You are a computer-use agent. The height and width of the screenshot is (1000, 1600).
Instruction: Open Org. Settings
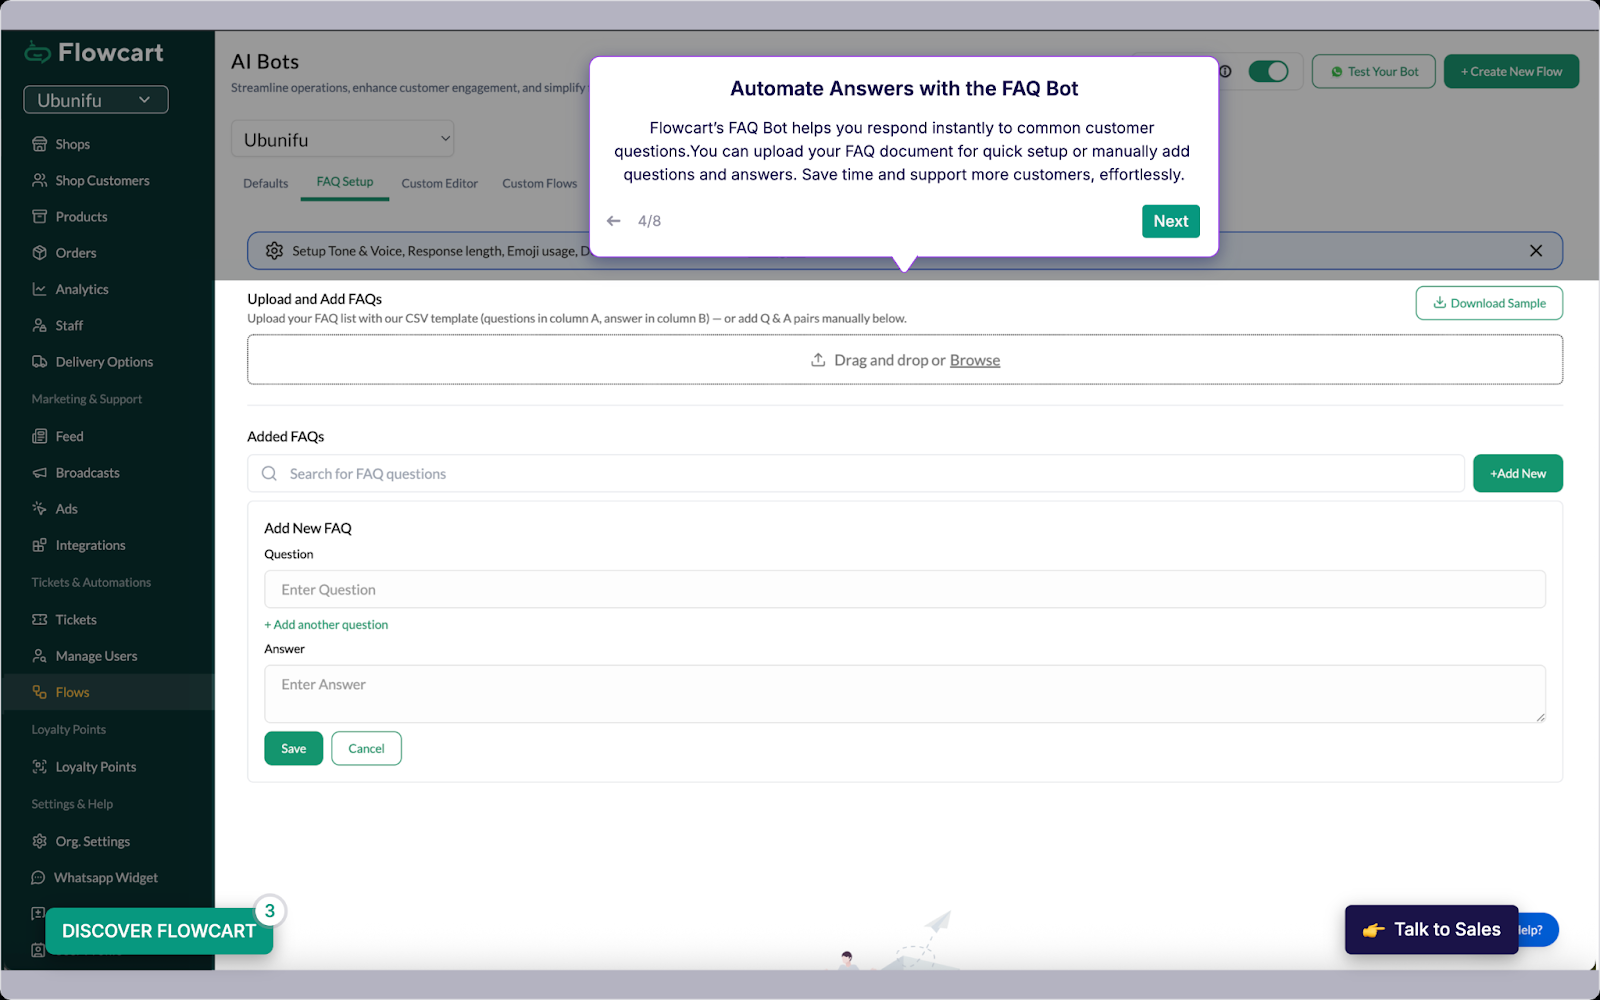click(80, 841)
